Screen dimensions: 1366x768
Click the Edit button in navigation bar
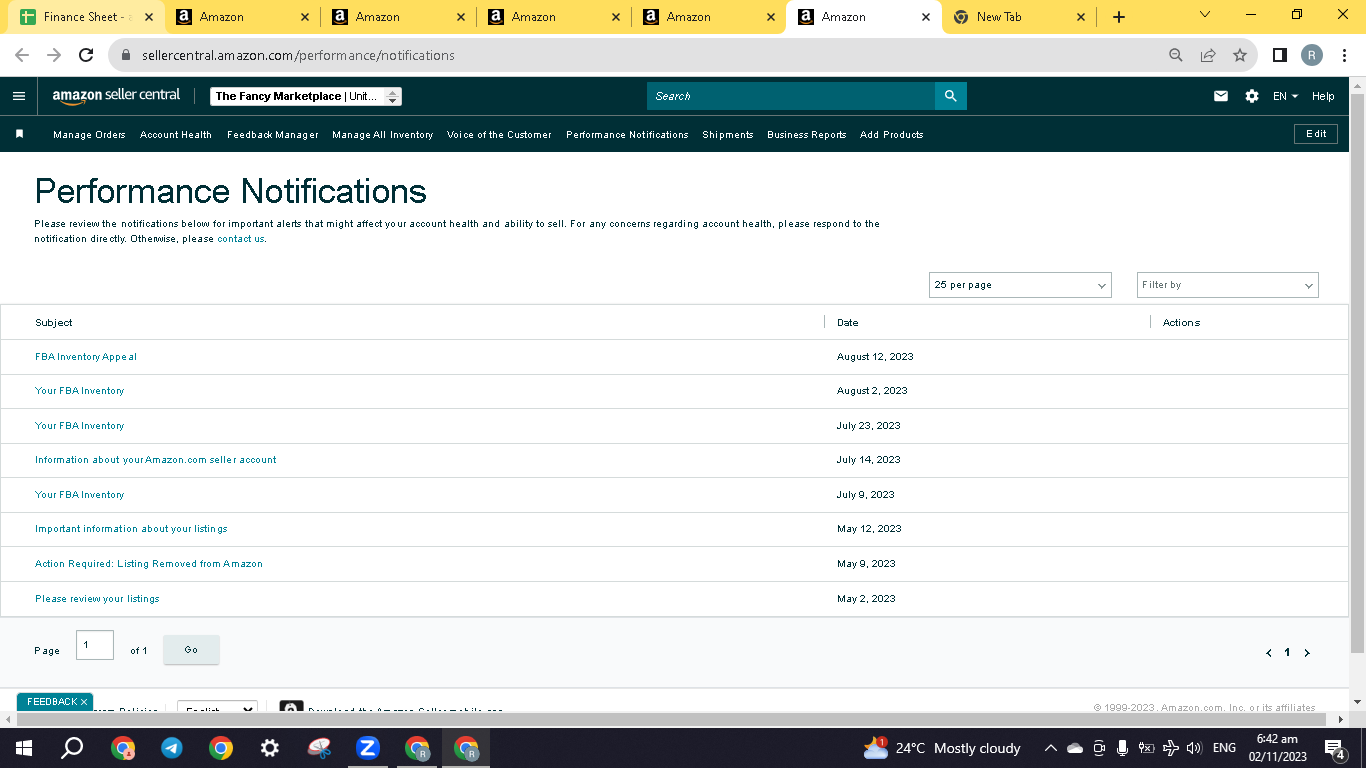tap(1316, 134)
